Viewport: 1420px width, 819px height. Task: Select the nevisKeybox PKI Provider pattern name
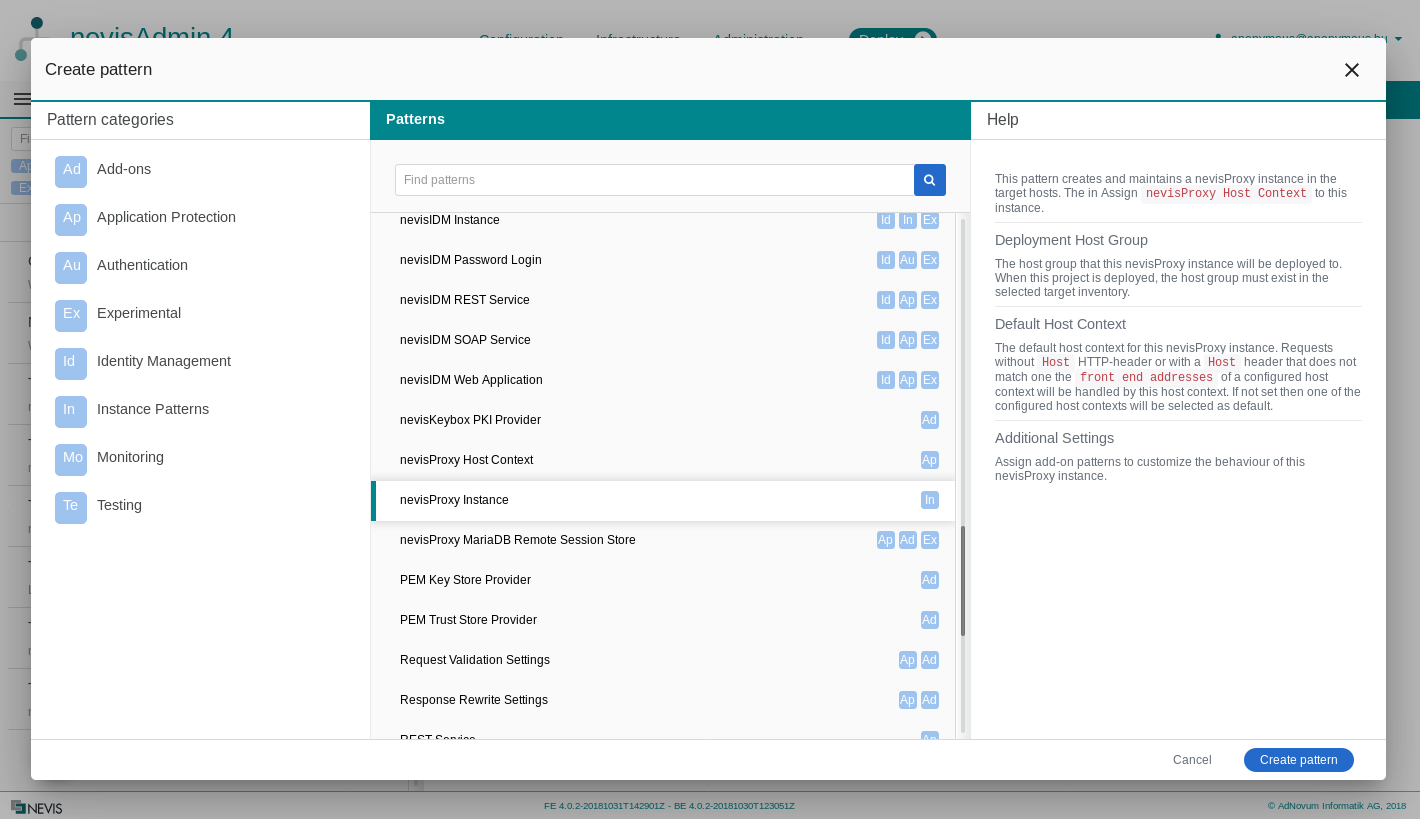(x=471, y=420)
